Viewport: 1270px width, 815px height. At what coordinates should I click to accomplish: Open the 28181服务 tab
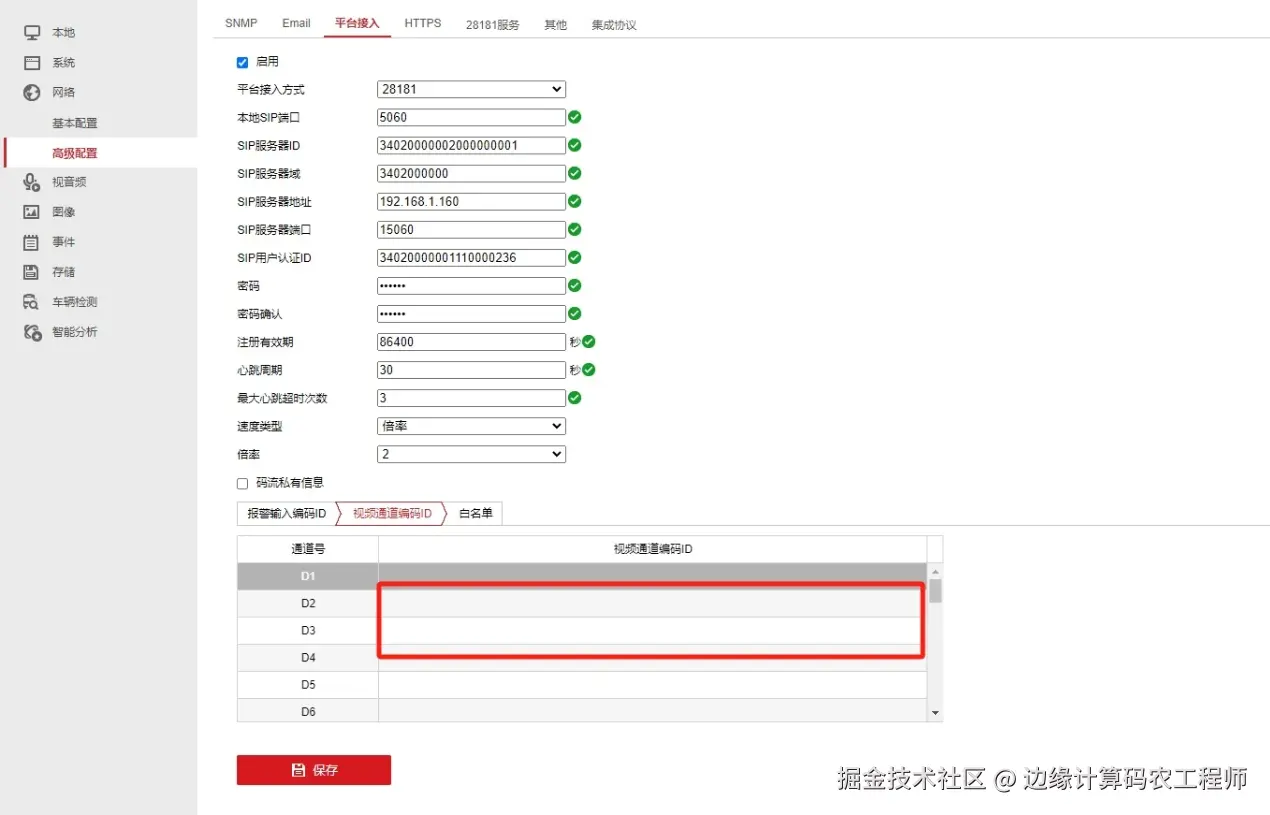pyautogui.click(x=492, y=24)
